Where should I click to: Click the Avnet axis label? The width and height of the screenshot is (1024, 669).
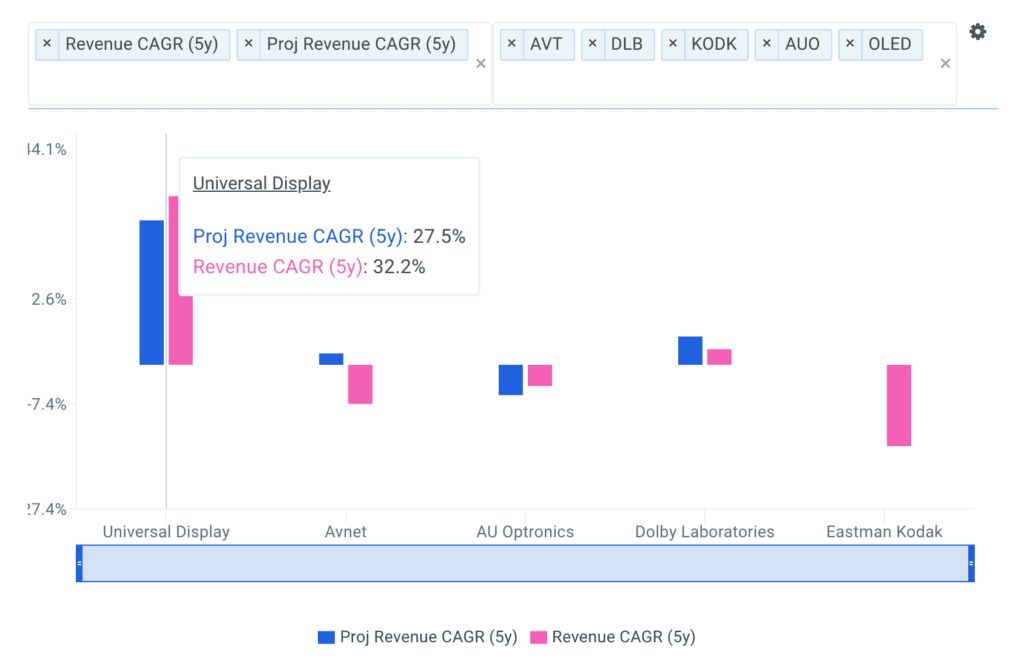coord(346,531)
